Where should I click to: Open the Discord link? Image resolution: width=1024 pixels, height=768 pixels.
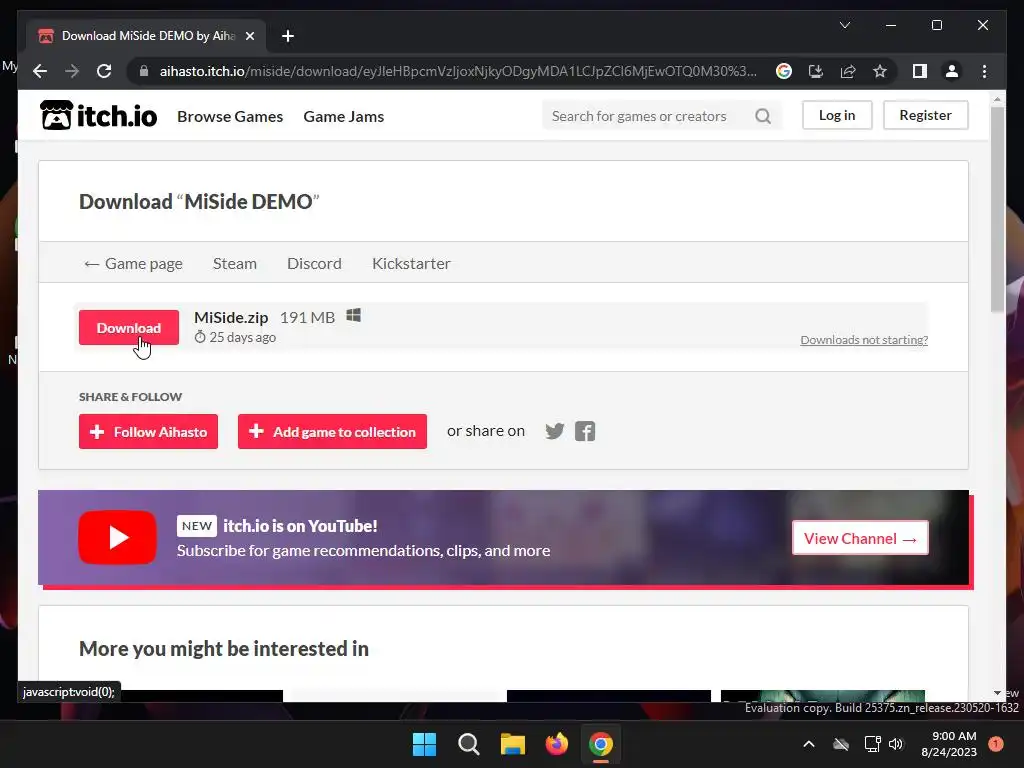314,263
